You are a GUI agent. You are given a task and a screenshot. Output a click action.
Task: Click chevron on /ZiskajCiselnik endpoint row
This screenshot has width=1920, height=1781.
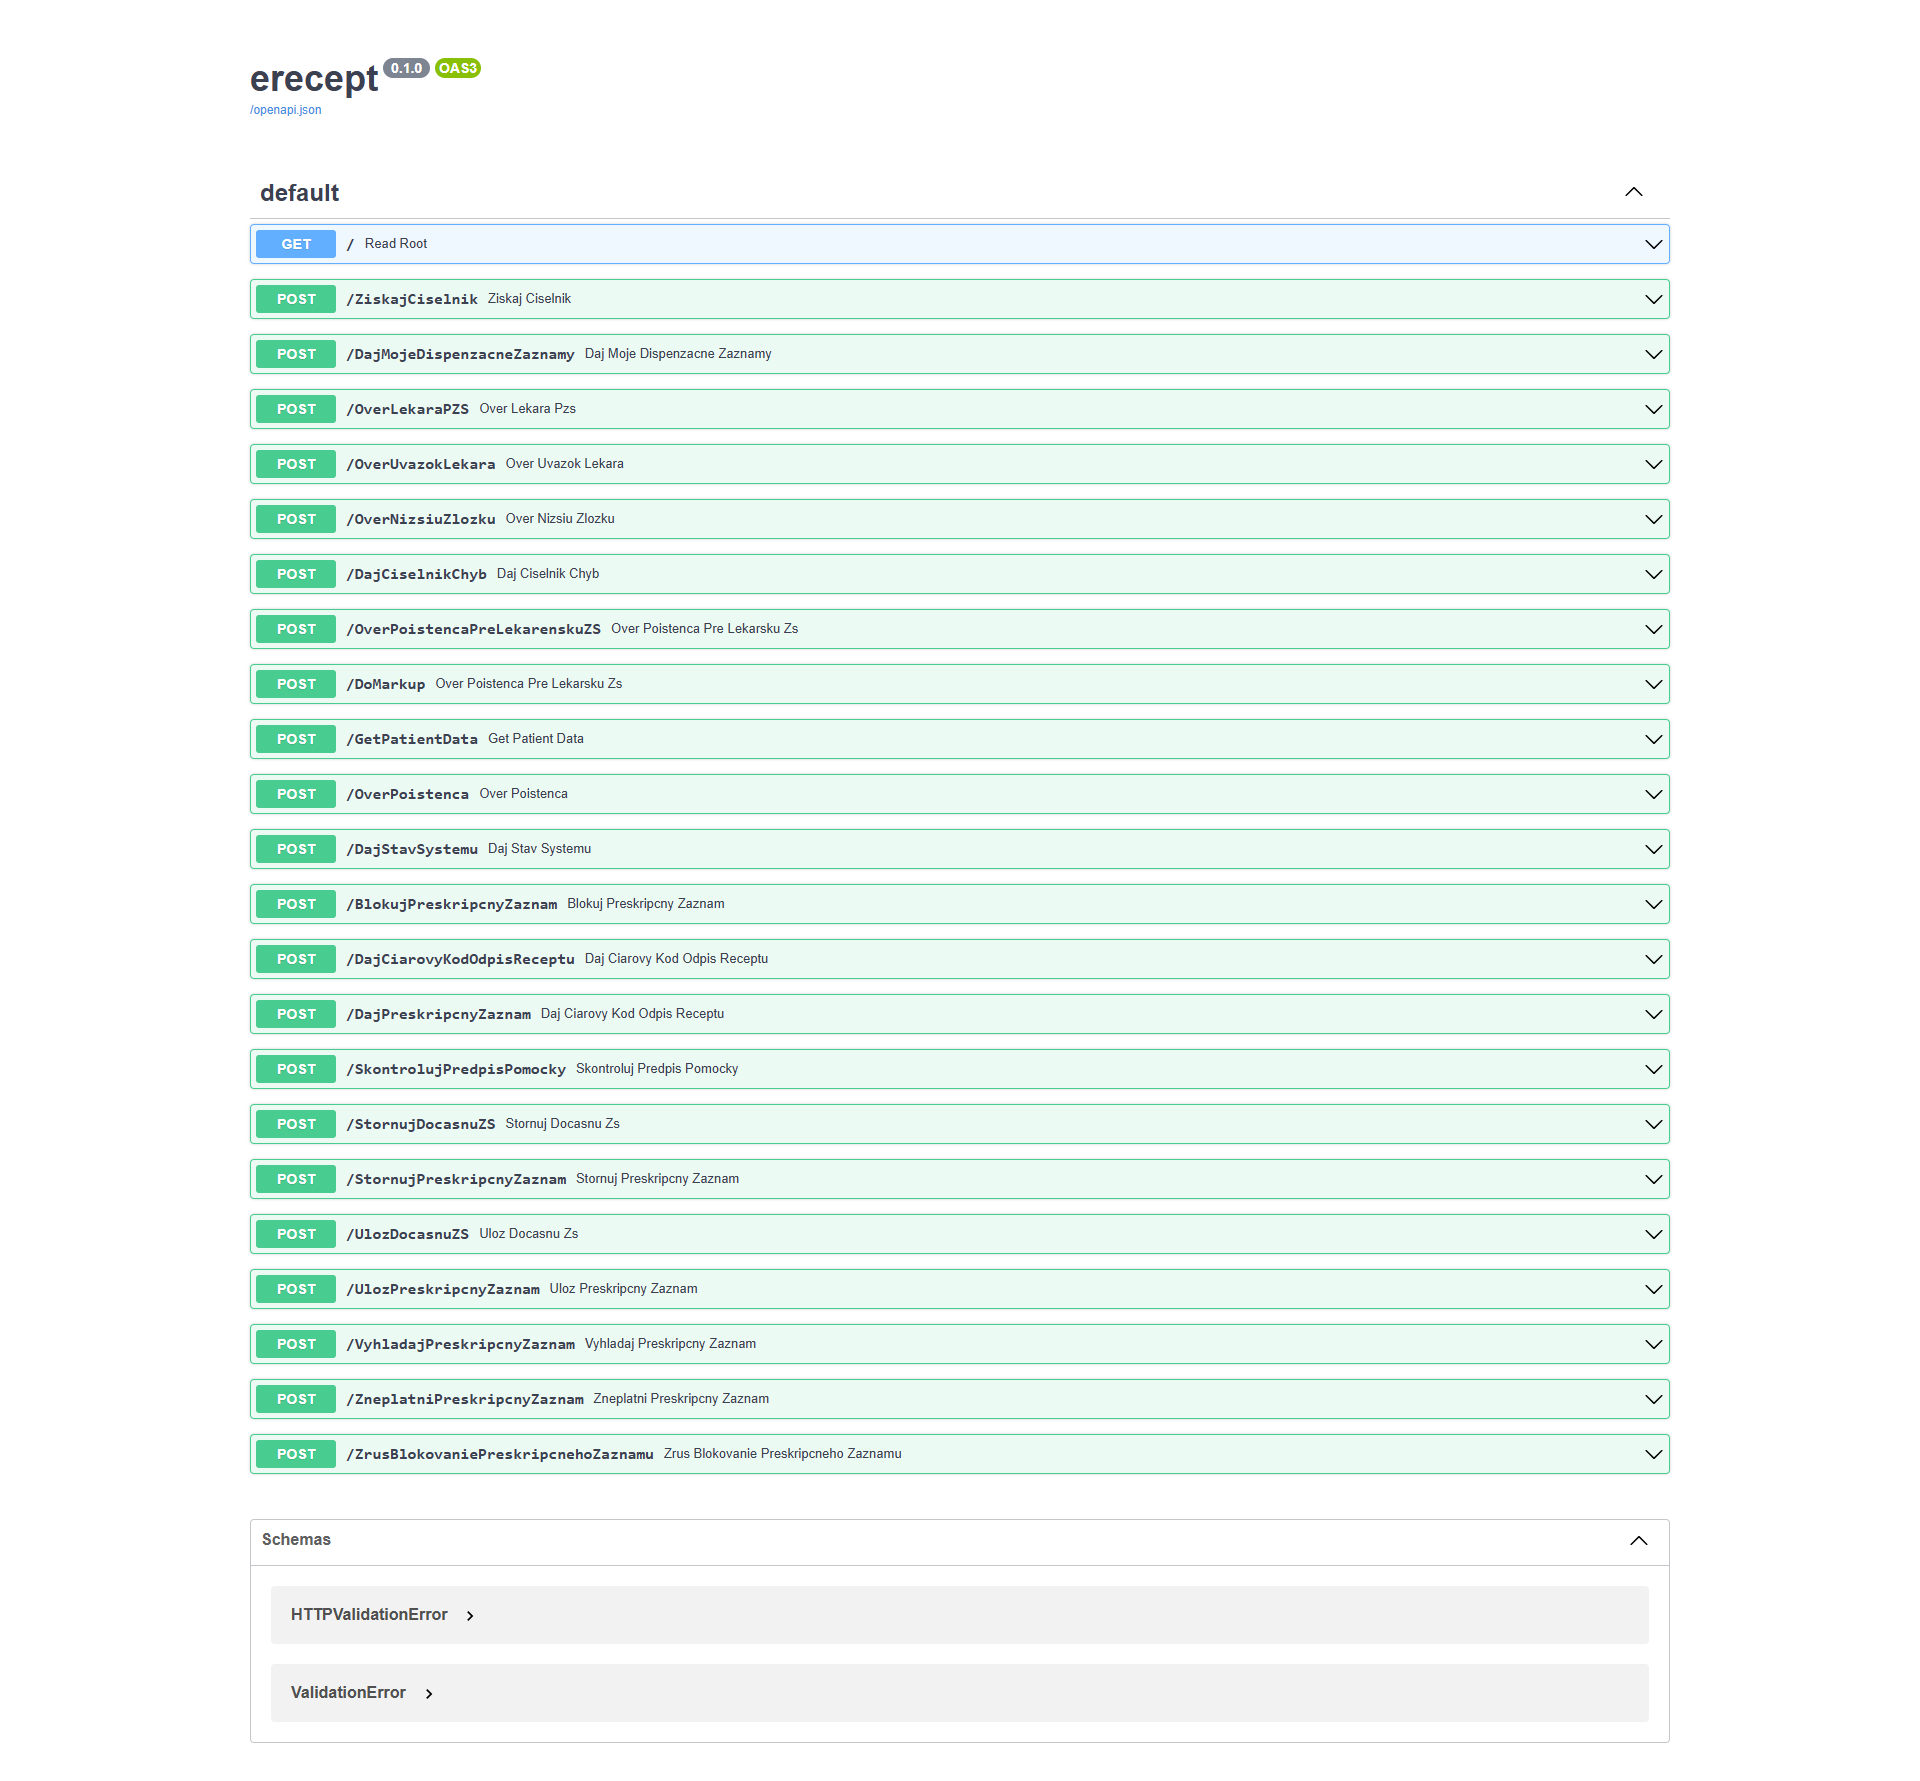pos(1654,299)
